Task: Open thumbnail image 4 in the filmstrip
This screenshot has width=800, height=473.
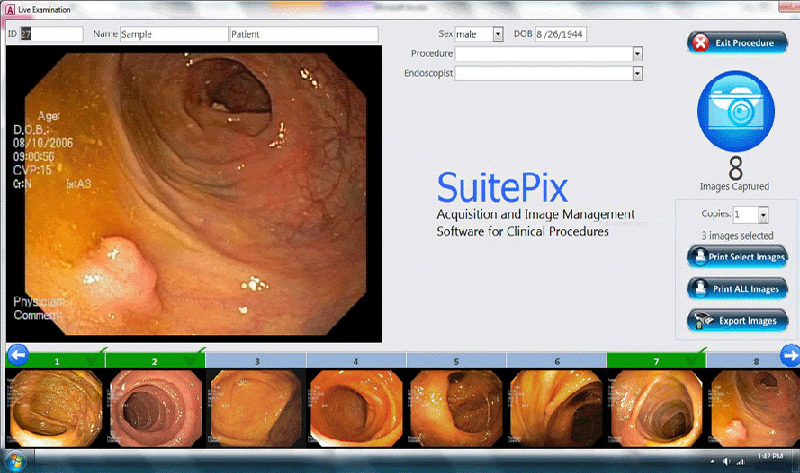Action: 355,408
